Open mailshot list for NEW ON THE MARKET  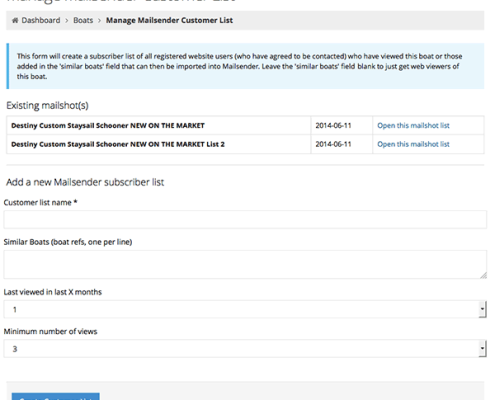413,125
